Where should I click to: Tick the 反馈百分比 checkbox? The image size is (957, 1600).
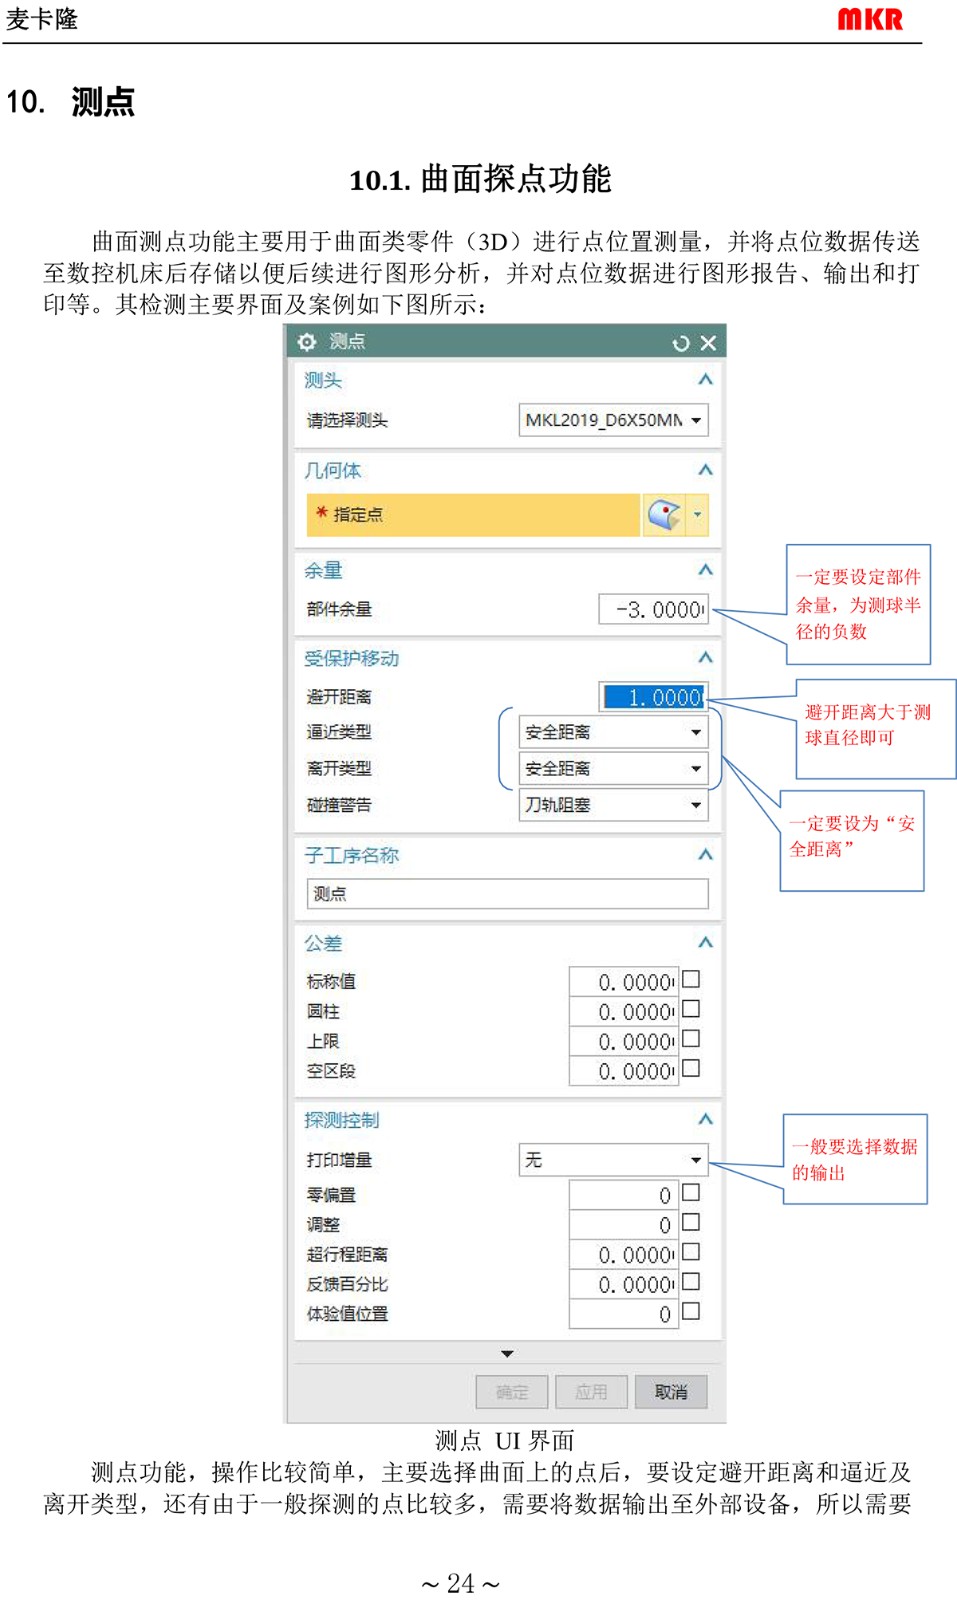(691, 1282)
